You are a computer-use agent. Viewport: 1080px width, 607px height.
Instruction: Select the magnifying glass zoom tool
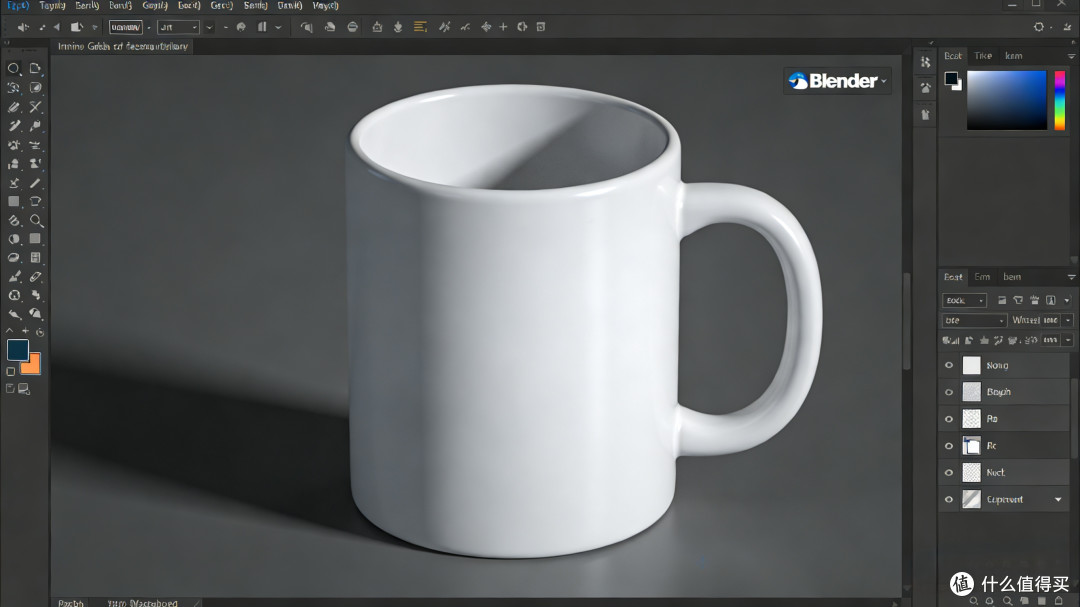(36, 221)
